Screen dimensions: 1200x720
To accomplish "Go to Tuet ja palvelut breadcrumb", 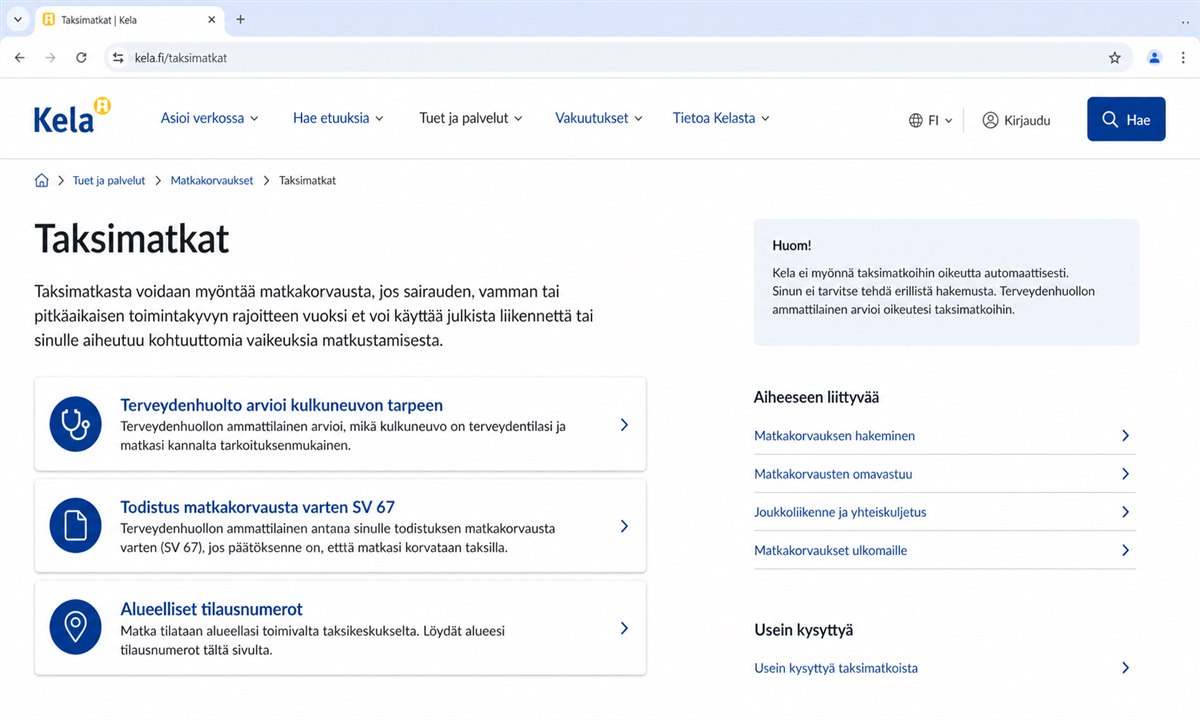I will (109, 181).
